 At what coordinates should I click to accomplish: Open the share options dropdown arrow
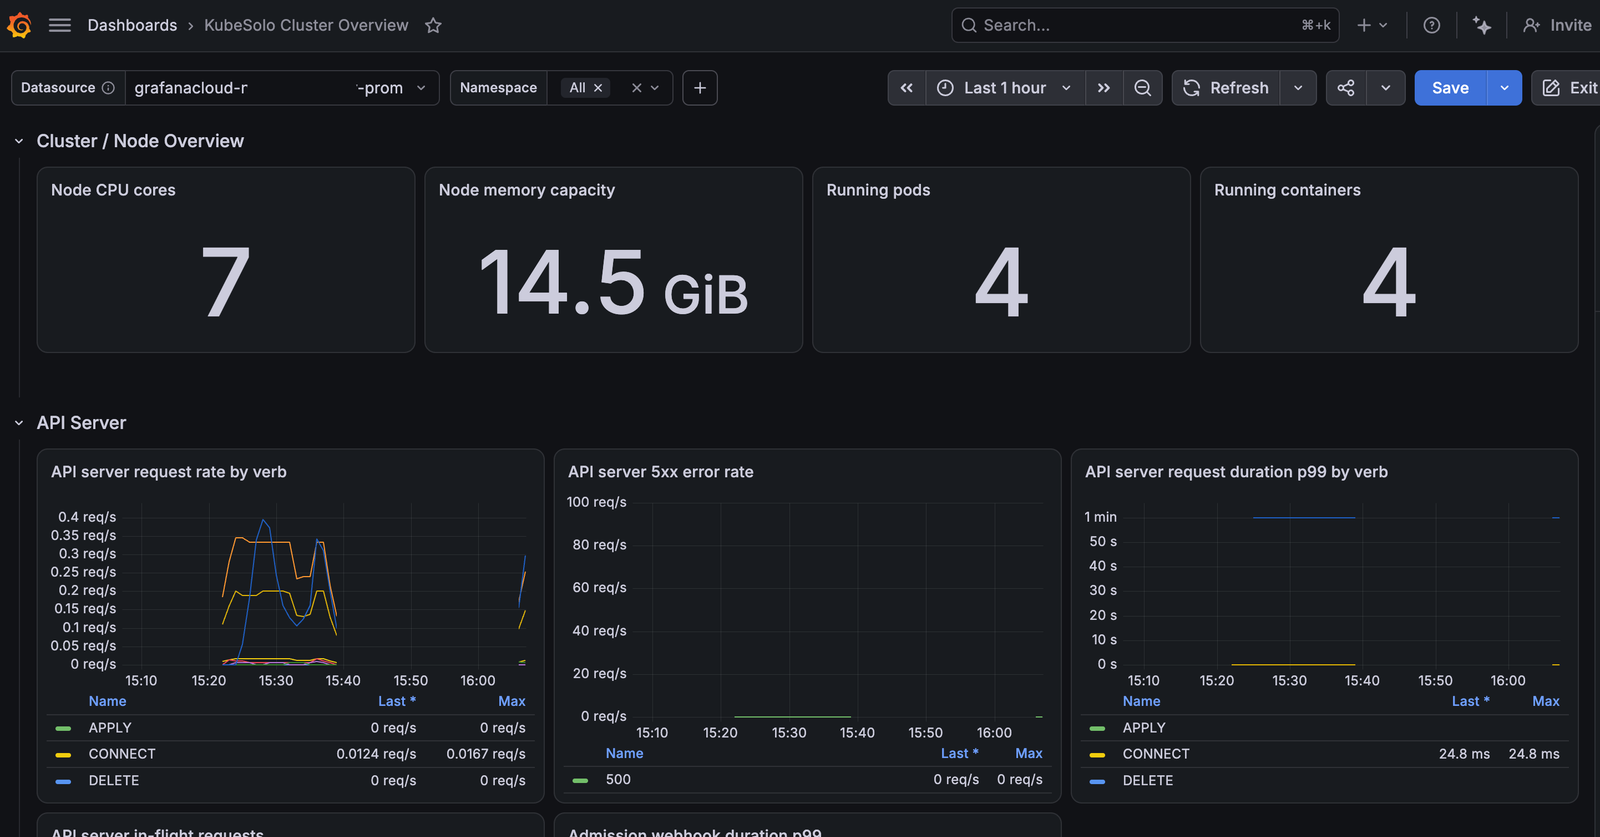pos(1386,88)
